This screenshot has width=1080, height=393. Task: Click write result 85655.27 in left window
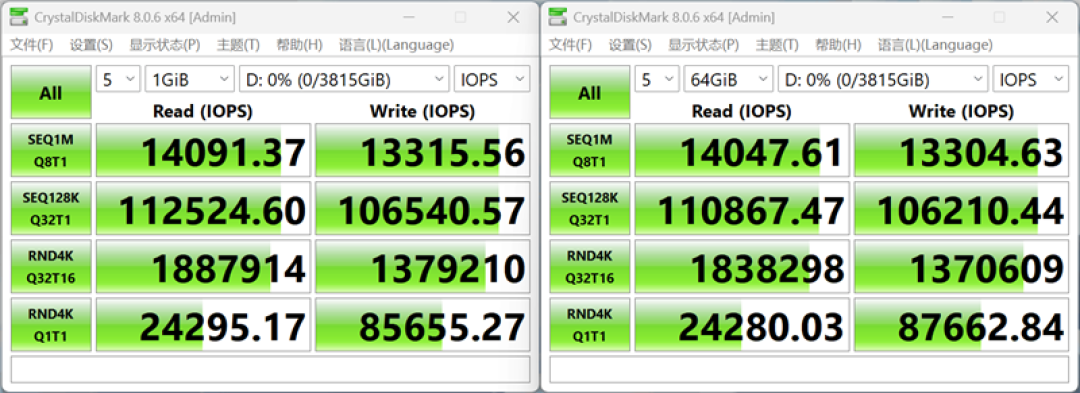423,325
